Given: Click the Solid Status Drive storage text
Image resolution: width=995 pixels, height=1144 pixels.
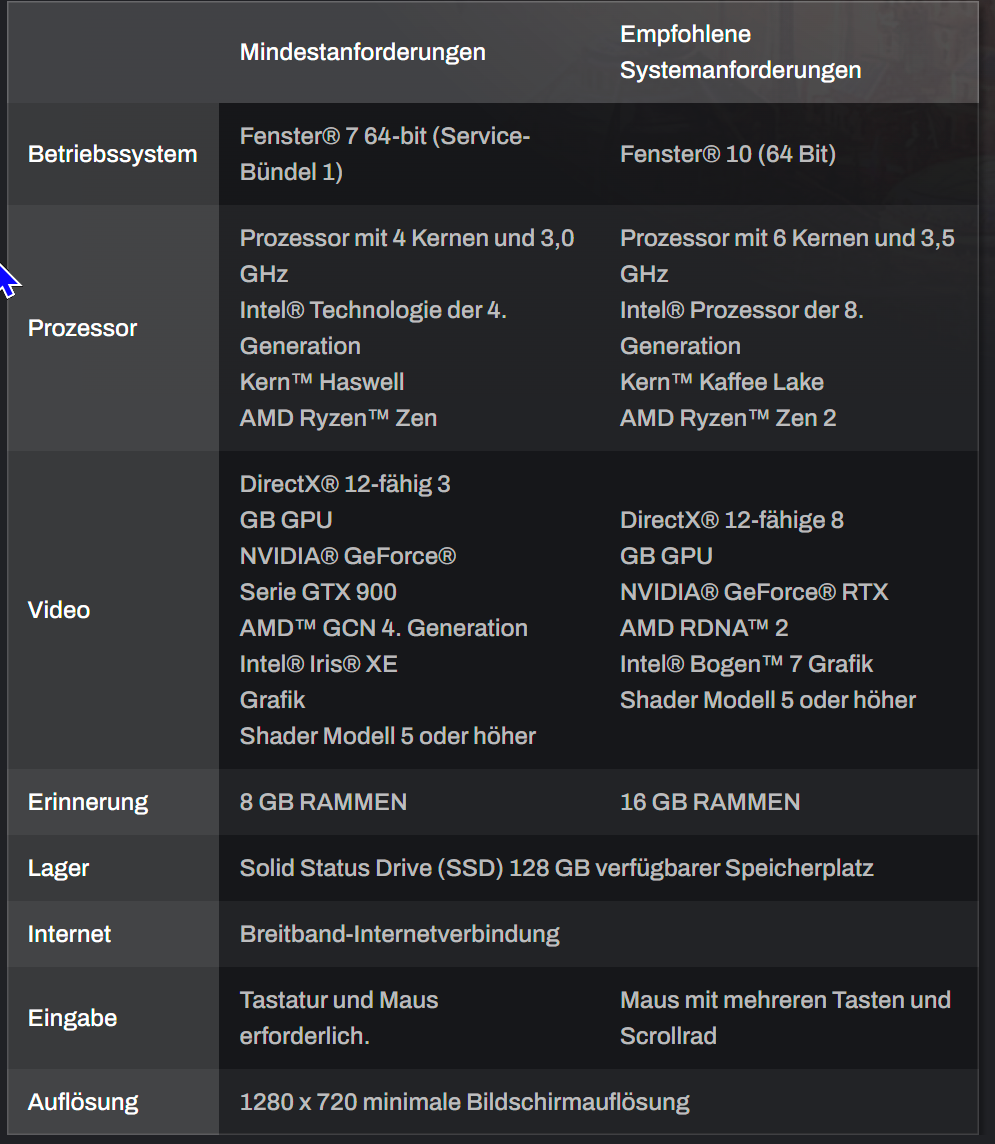Looking at the screenshot, I should pos(557,867).
